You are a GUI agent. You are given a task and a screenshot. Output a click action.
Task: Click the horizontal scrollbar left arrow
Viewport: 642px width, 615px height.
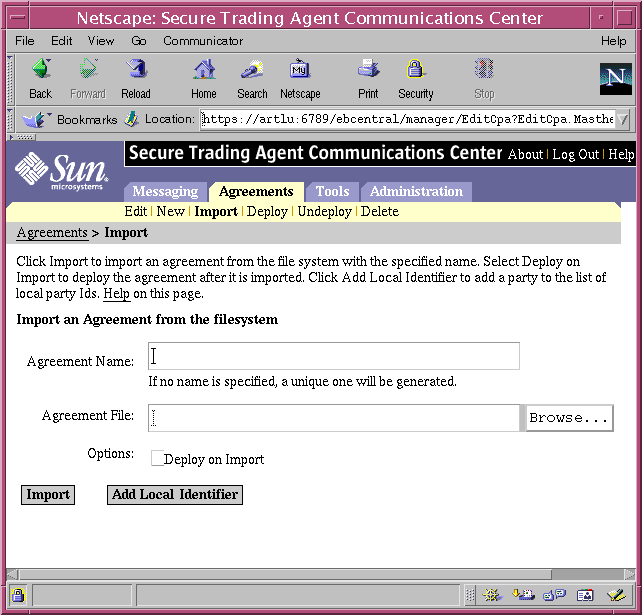(12, 574)
